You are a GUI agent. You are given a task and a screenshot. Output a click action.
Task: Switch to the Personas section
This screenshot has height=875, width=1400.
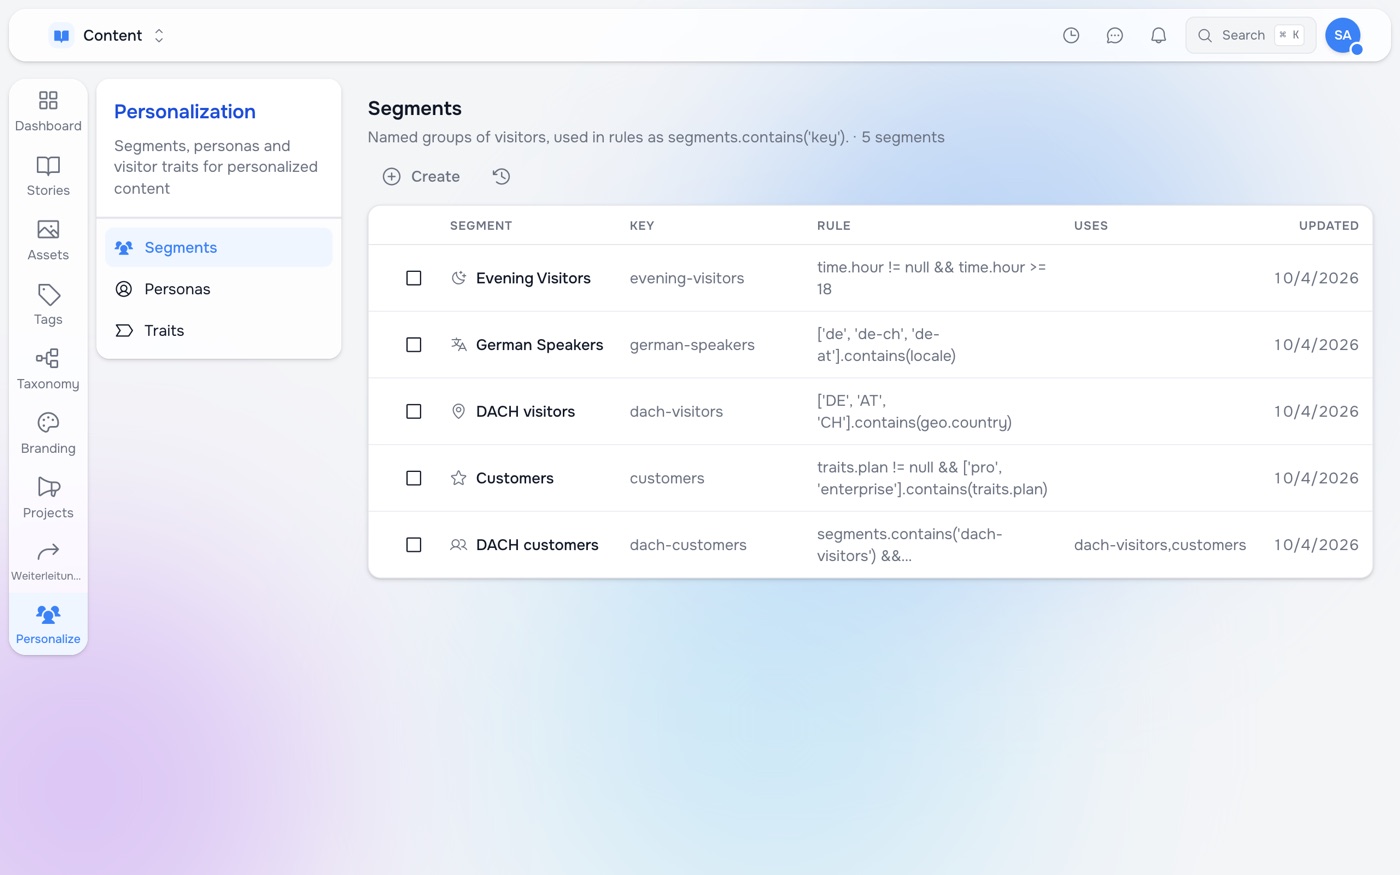pos(219,289)
